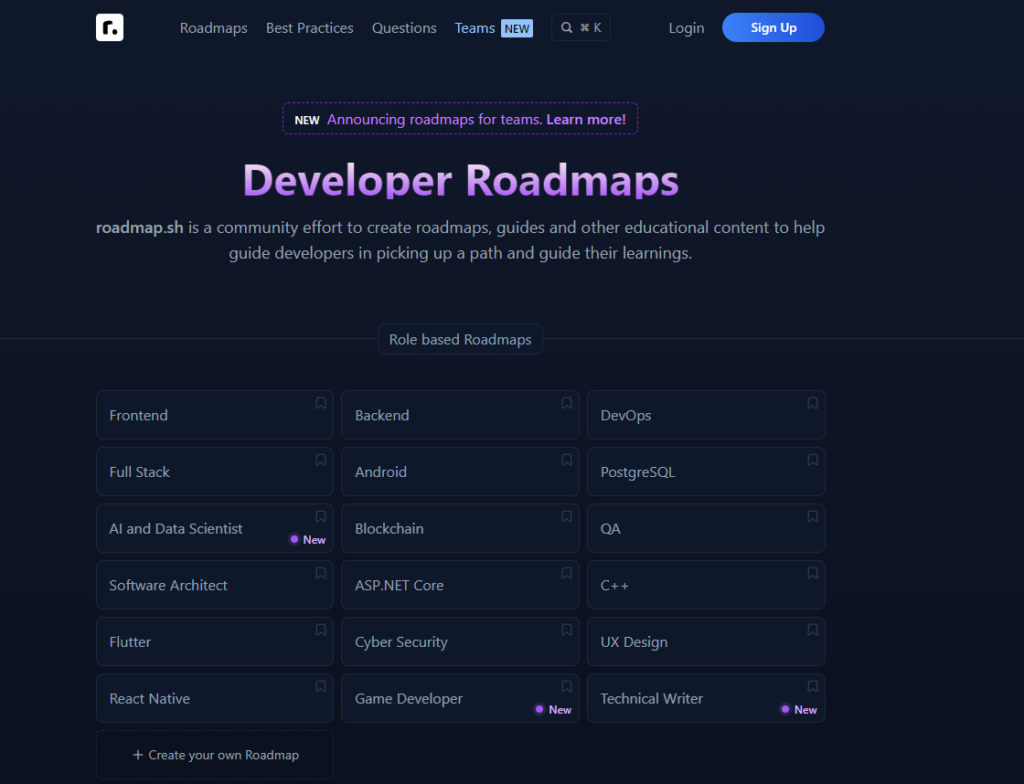Bookmark the Cyber Security roadmap
Image resolution: width=1024 pixels, height=784 pixels.
tap(567, 630)
